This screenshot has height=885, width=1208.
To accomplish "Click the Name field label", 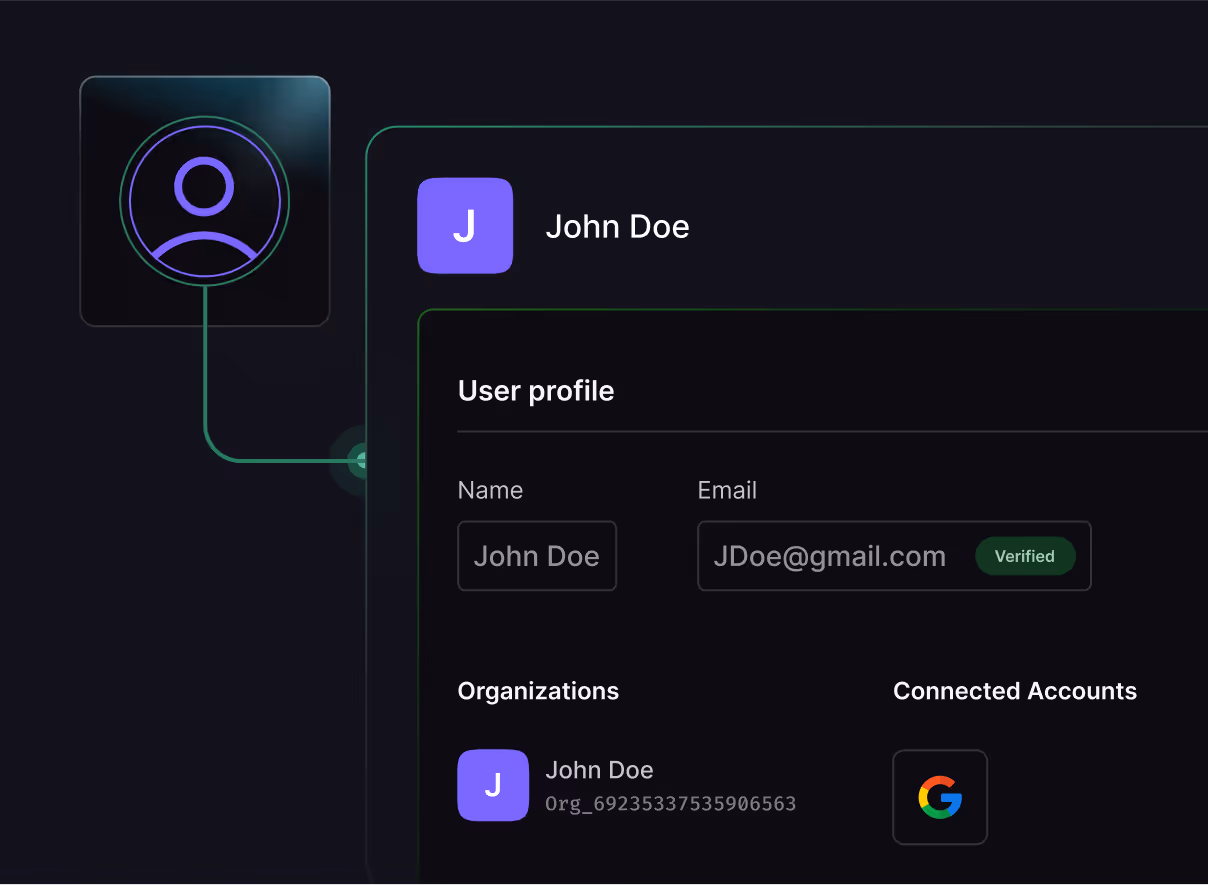I will [490, 490].
